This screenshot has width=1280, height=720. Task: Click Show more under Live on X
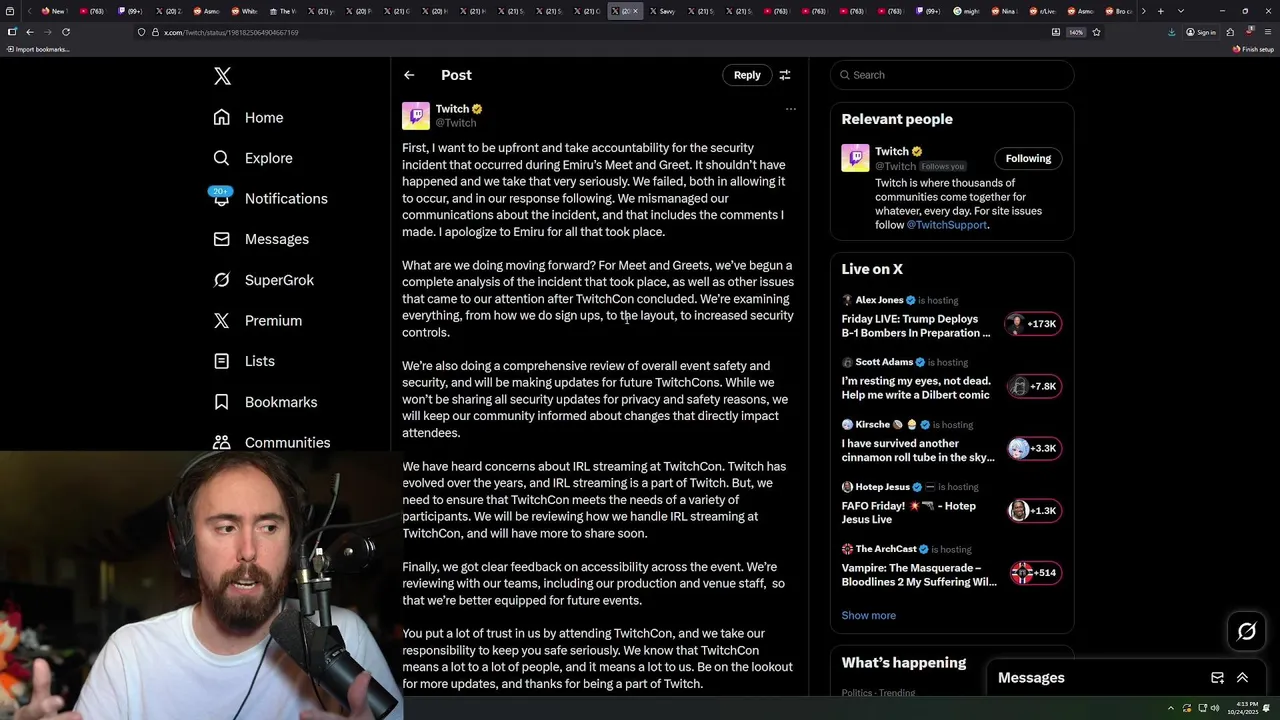point(868,616)
